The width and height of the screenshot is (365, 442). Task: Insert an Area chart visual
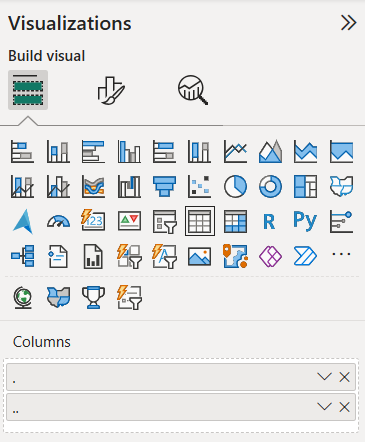click(x=270, y=152)
